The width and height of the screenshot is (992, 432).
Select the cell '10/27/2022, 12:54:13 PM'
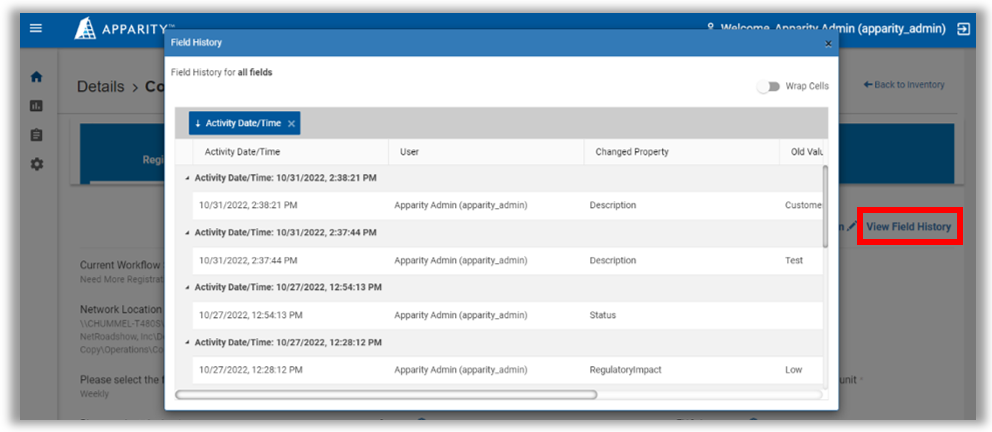click(x=290, y=315)
